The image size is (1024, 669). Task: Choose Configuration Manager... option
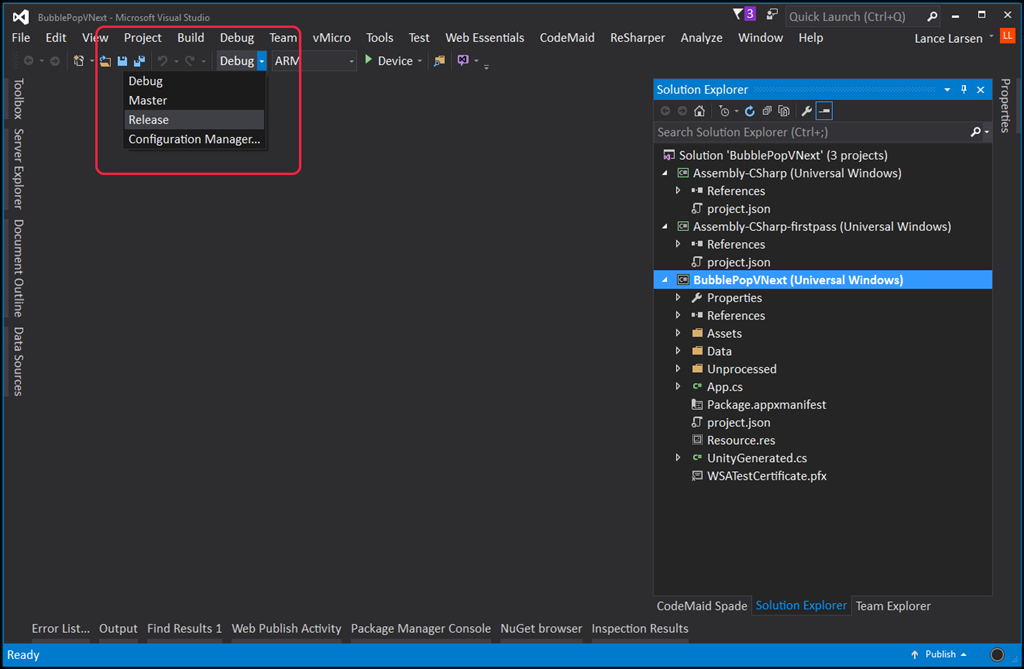click(194, 139)
